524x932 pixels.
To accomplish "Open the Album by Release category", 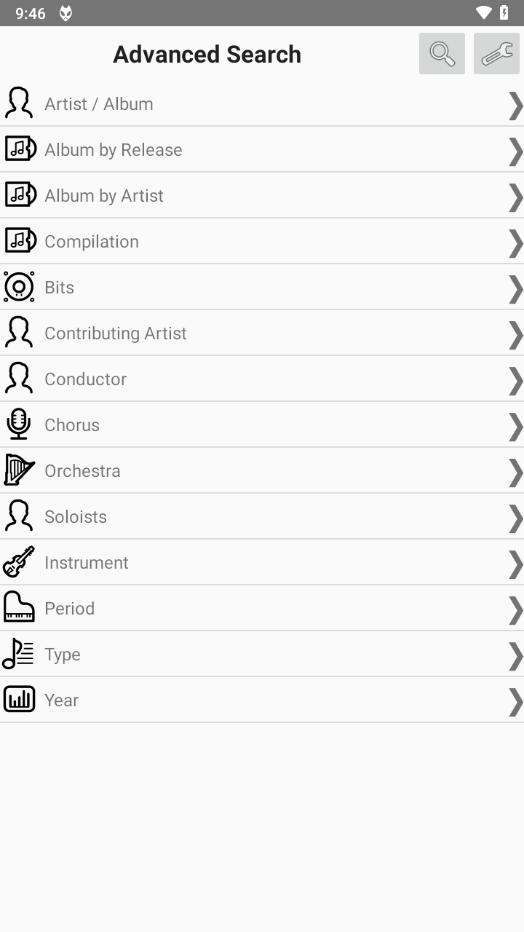I will (x=262, y=149).
